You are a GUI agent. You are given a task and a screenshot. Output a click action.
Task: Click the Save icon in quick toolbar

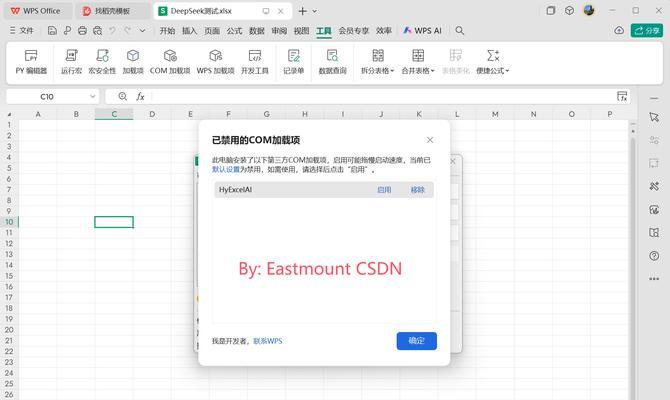click(x=52, y=30)
